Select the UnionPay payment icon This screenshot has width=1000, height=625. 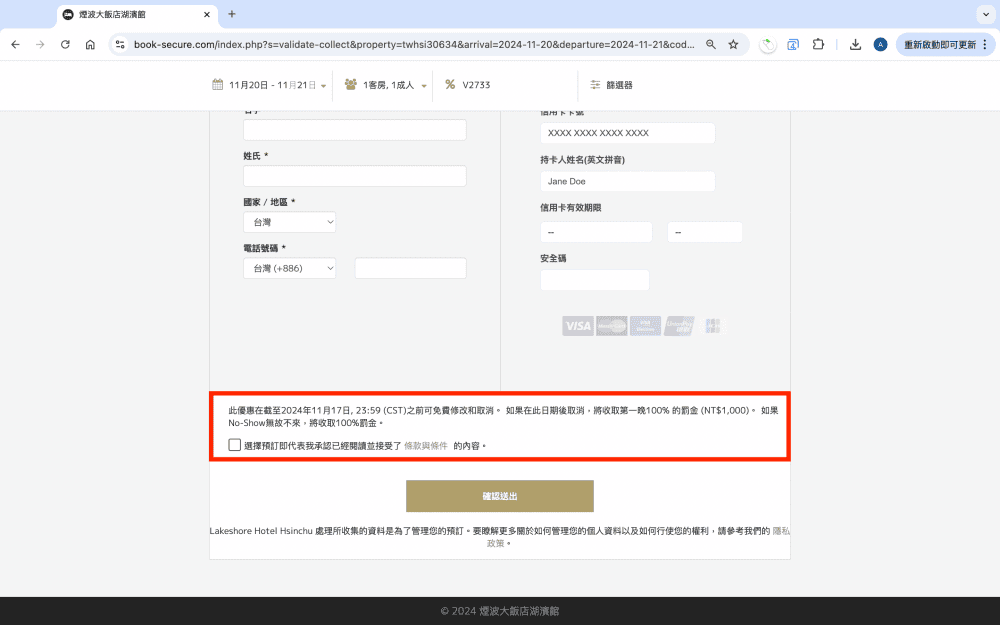click(x=679, y=325)
